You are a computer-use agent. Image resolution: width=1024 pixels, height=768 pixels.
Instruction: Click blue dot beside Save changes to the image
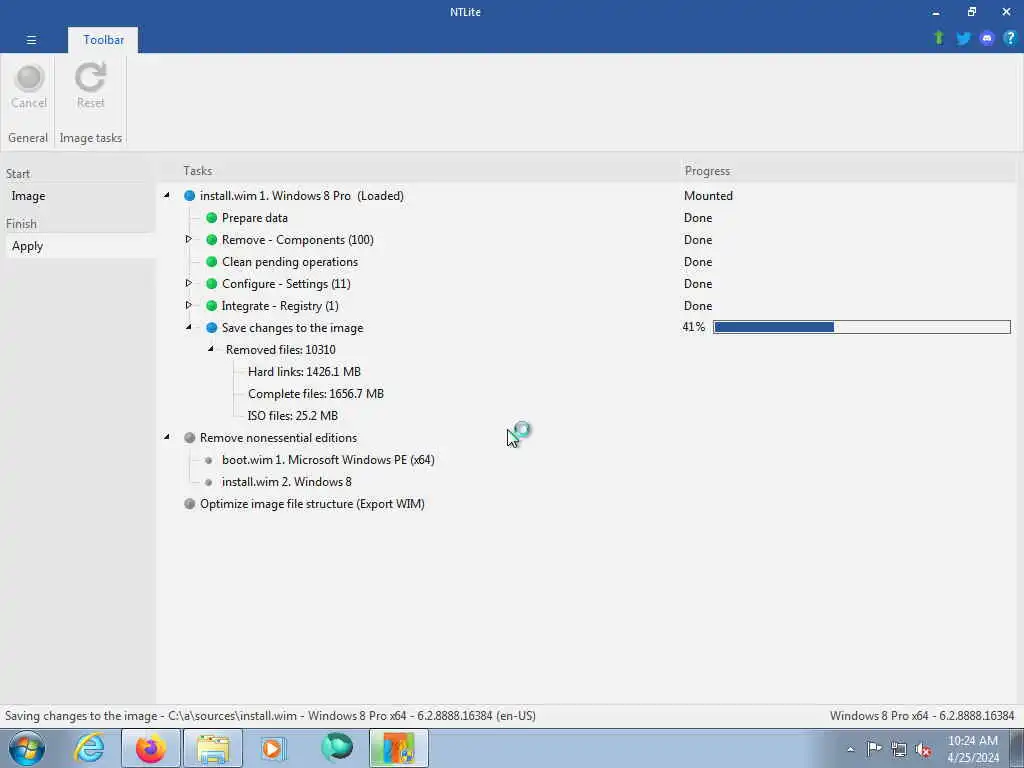pos(212,328)
